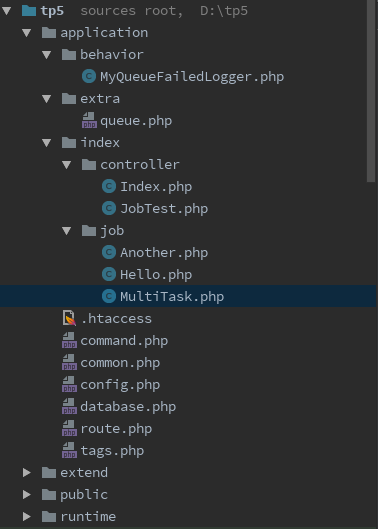Click the behavior folder icon
Viewport: 378px width, 529px height.
click(x=69, y=55)
